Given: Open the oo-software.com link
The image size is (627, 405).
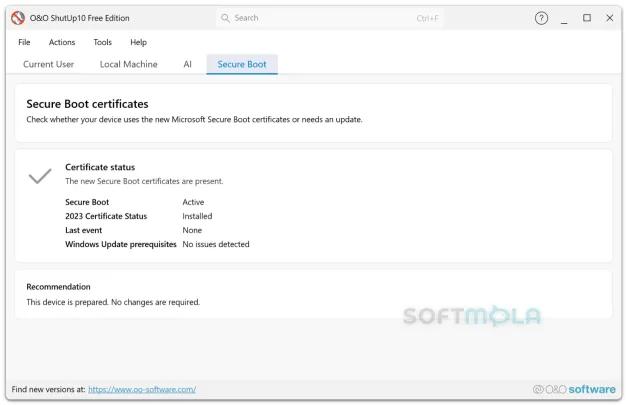Looking at the screenshot, I should [x=142, y=389].
